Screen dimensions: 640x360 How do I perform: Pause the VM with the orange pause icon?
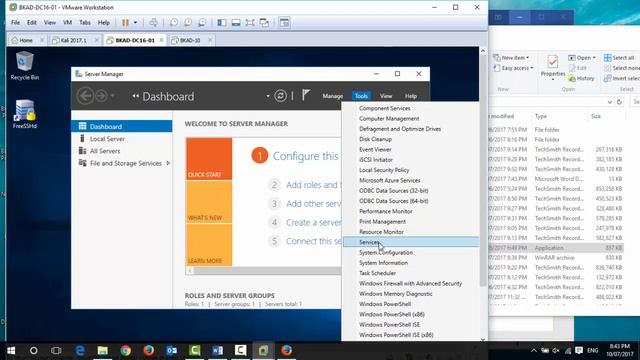coord(125,22)
